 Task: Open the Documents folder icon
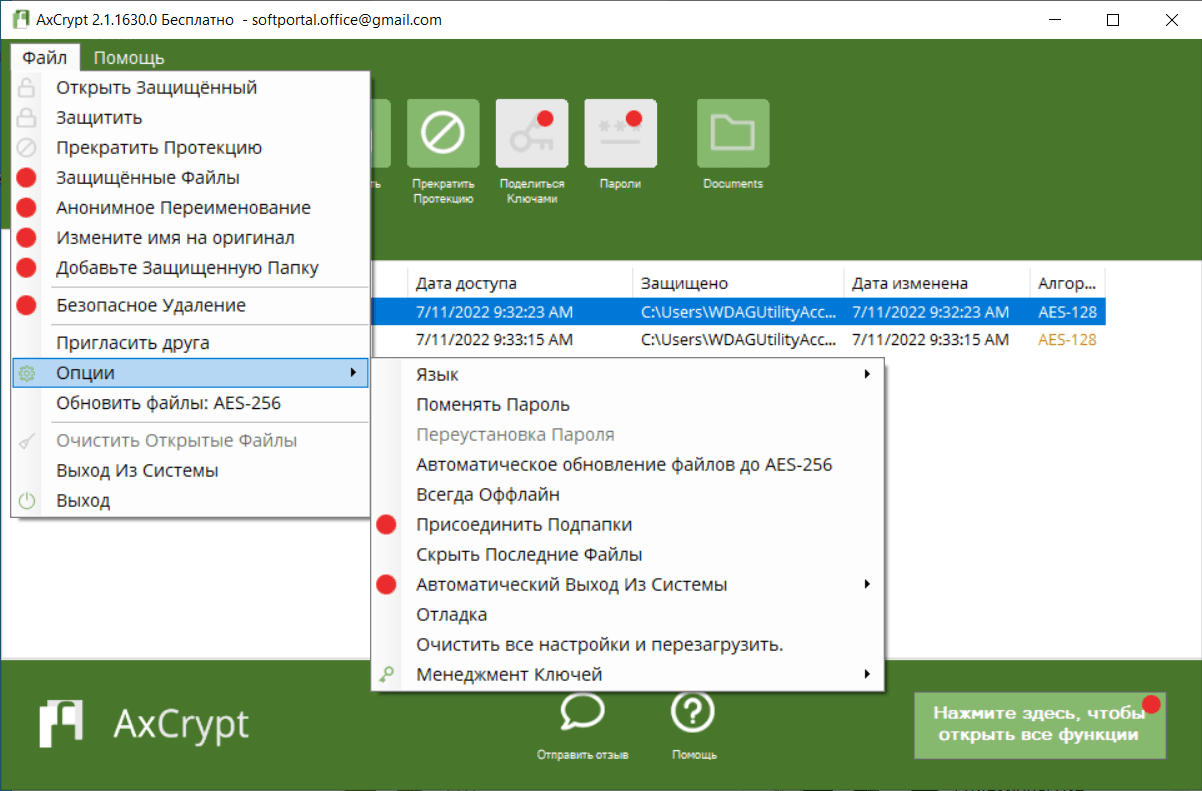(x=733, y=133)
